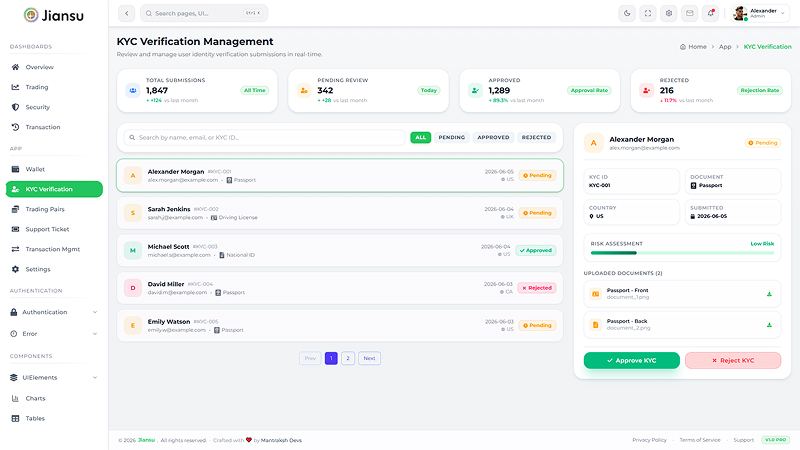Open Trading in sidebar
Image resolution: width=800 pixels, height=450 pixels.
pyautogui.click(x=54, y=87)
